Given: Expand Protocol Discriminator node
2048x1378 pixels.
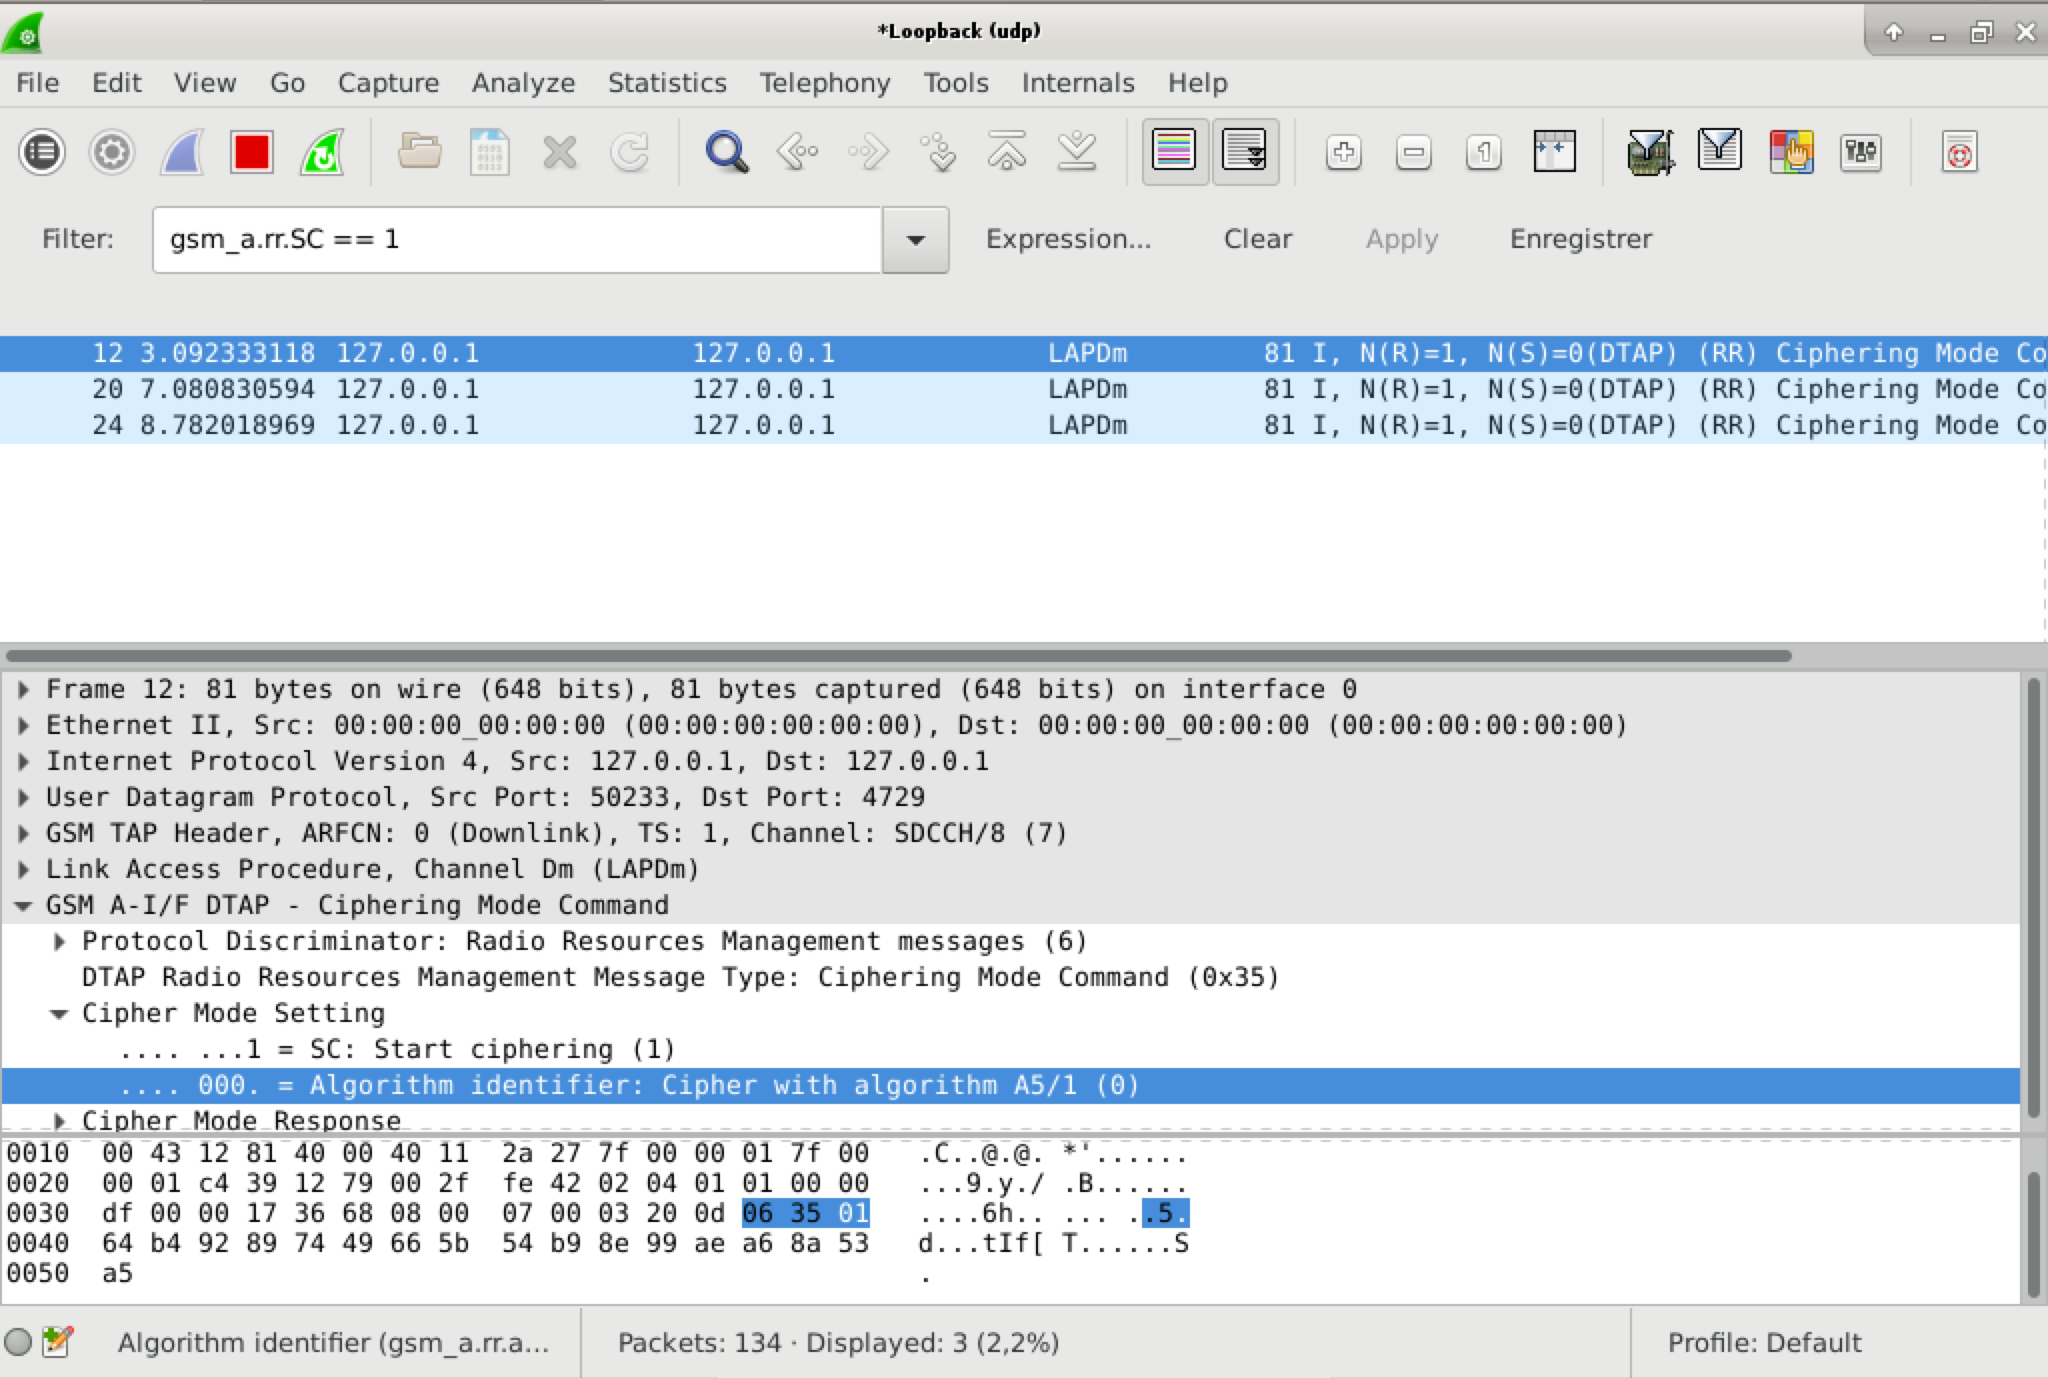Looking at the screenshot, I should [59, 941].
